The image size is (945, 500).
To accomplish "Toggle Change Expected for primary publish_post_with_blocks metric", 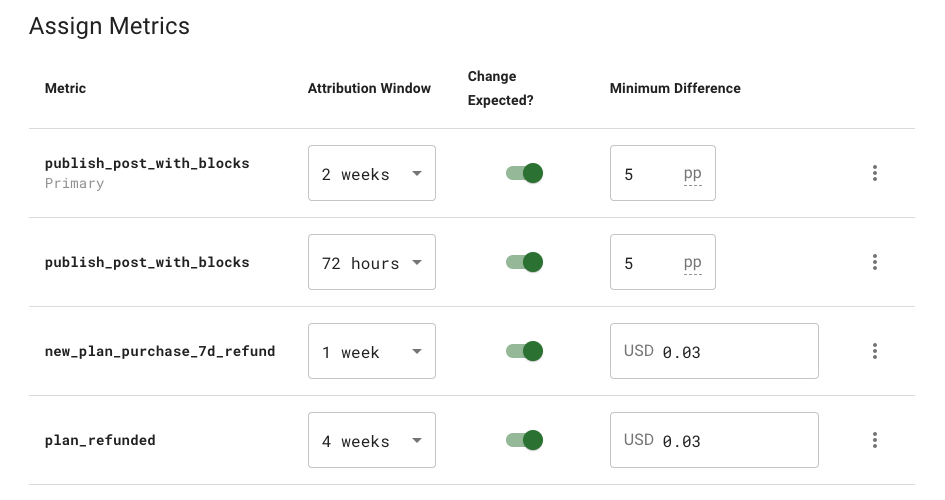I will (x=524, y=173).
